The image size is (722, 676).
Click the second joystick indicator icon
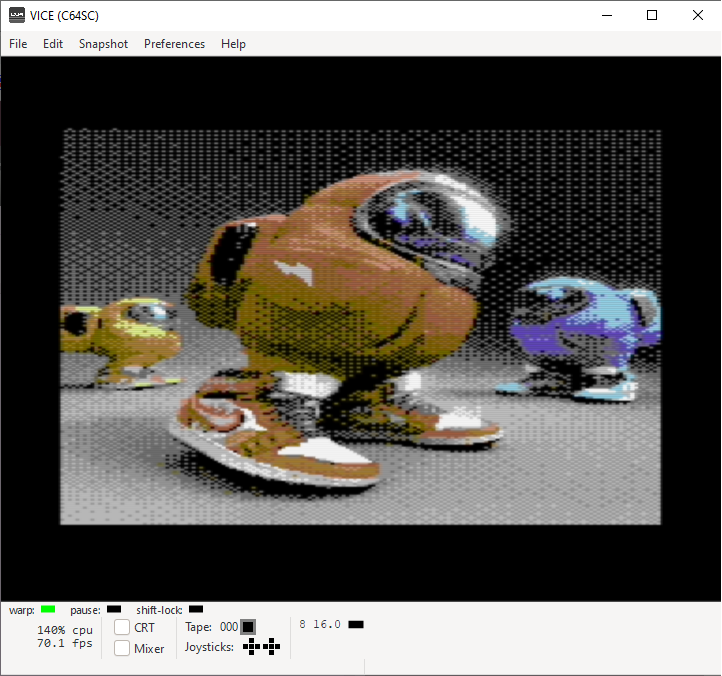coord(272,647)
